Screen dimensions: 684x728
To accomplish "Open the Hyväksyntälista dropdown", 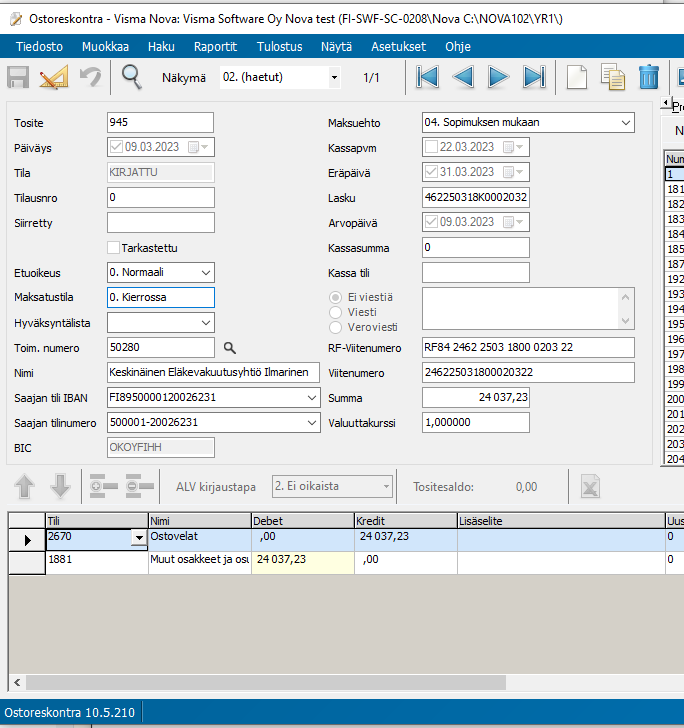I will pos(206,323).
